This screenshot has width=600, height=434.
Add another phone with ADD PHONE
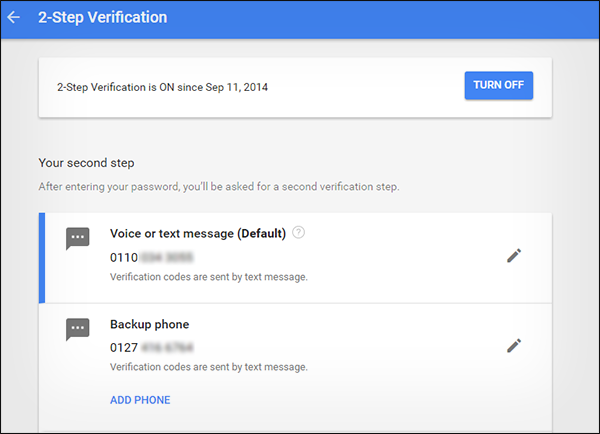click(x=140, y=400)
